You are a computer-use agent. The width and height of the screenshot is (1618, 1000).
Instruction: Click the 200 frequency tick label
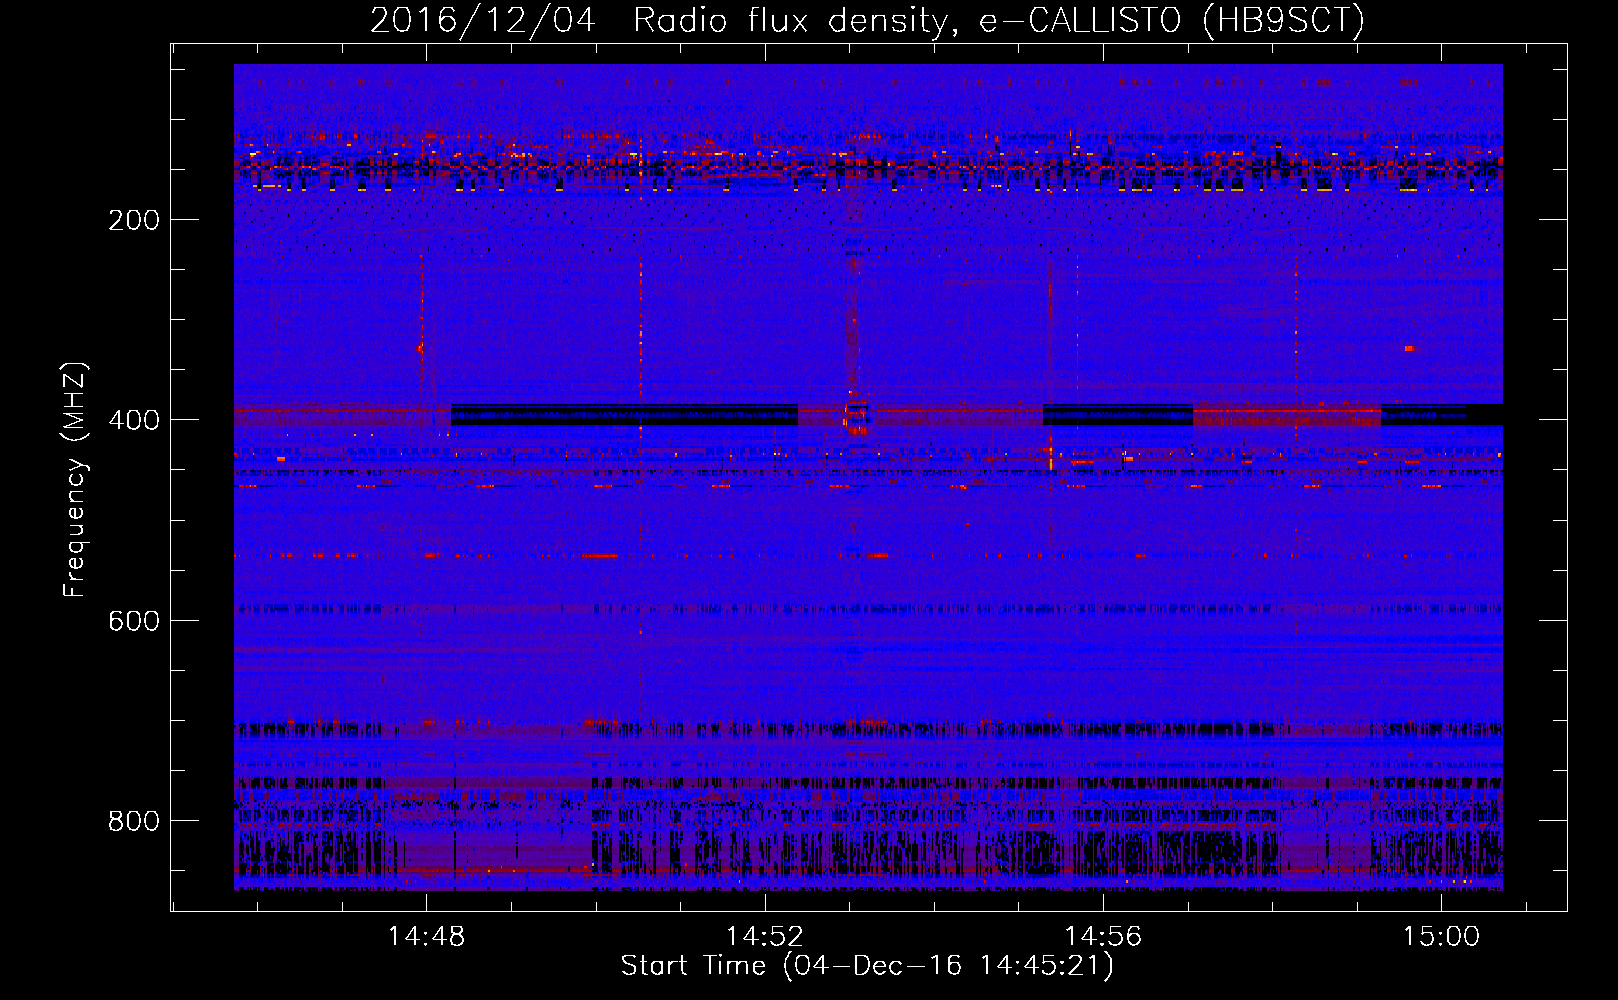(x=134, y=220)
